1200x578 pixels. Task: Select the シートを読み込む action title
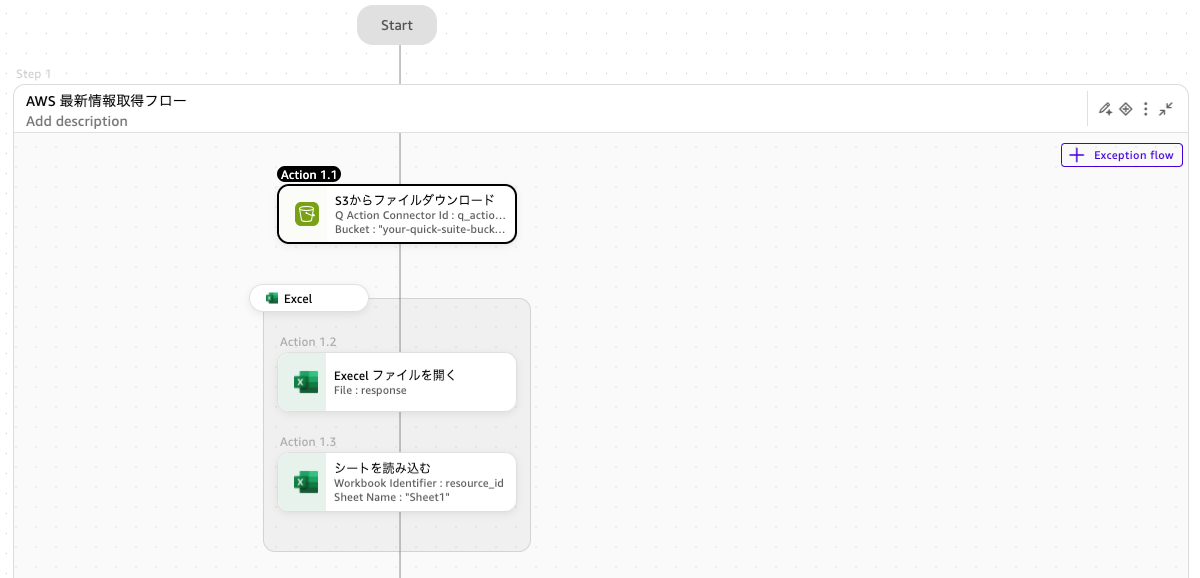coord(382,468)
